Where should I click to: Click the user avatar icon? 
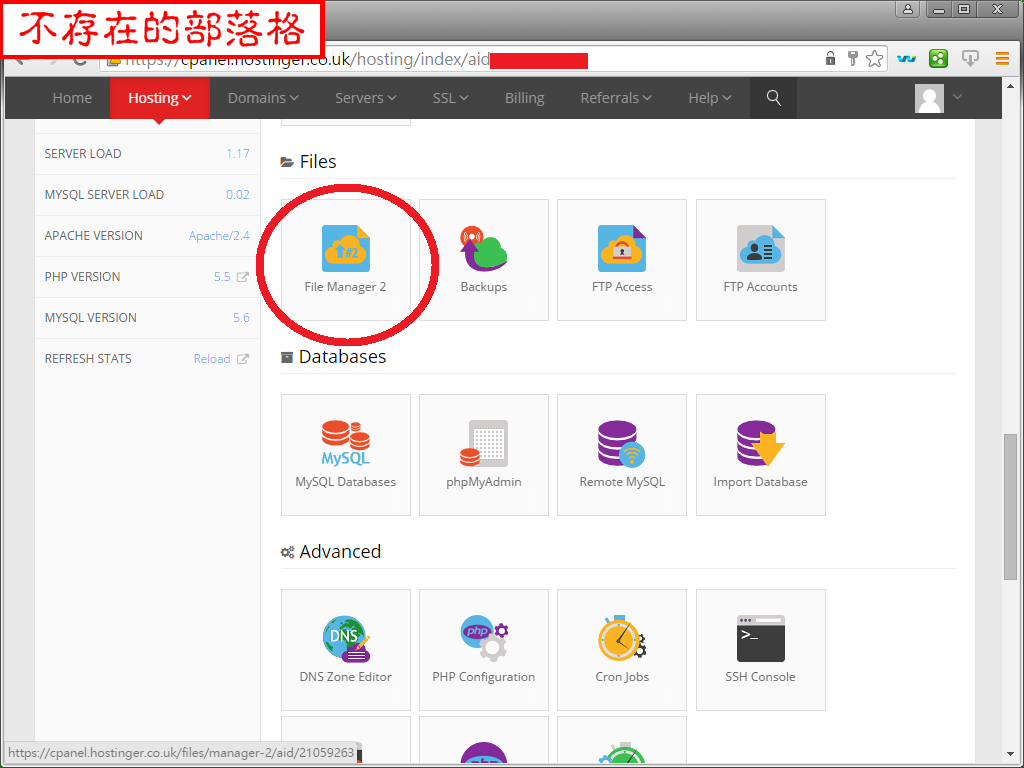point(929,98)
